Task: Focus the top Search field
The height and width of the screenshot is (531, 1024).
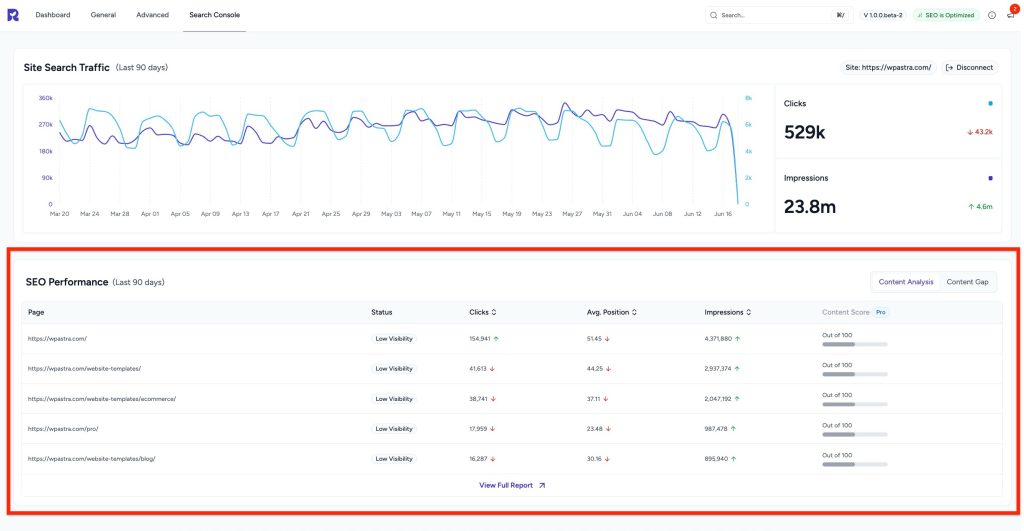Action: (x=778, y=15)
